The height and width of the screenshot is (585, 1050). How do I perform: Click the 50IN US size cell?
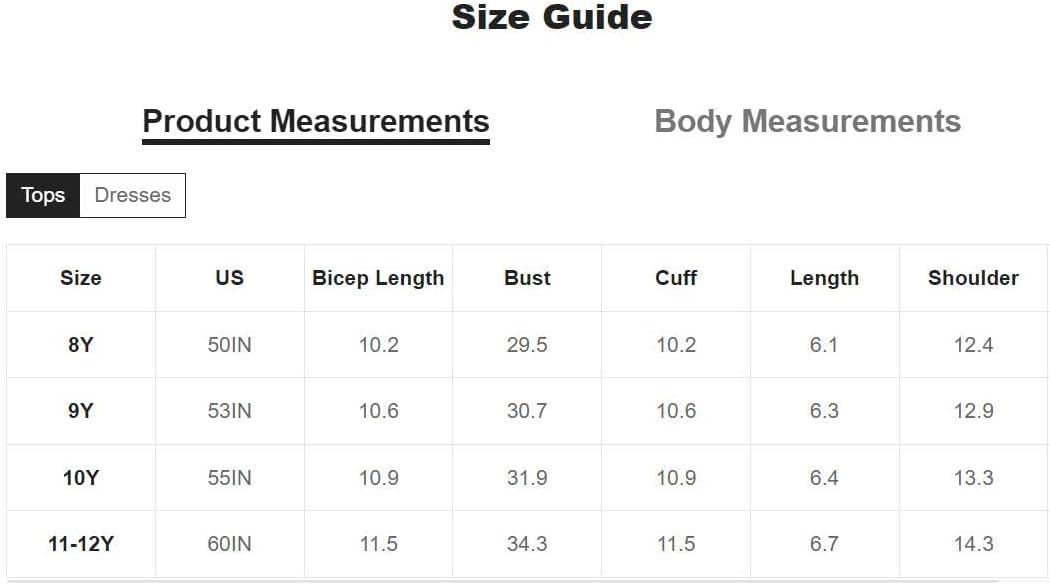230,345
